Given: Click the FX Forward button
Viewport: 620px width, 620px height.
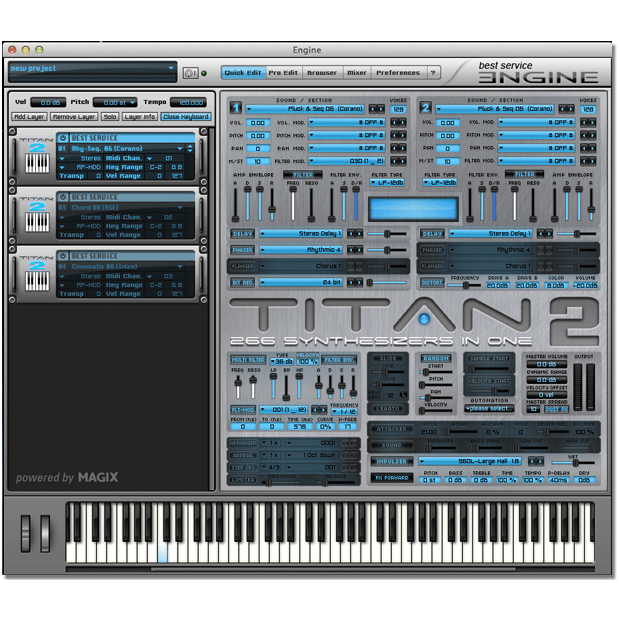Looking at the screenshot, I should [x=391, y=478].
